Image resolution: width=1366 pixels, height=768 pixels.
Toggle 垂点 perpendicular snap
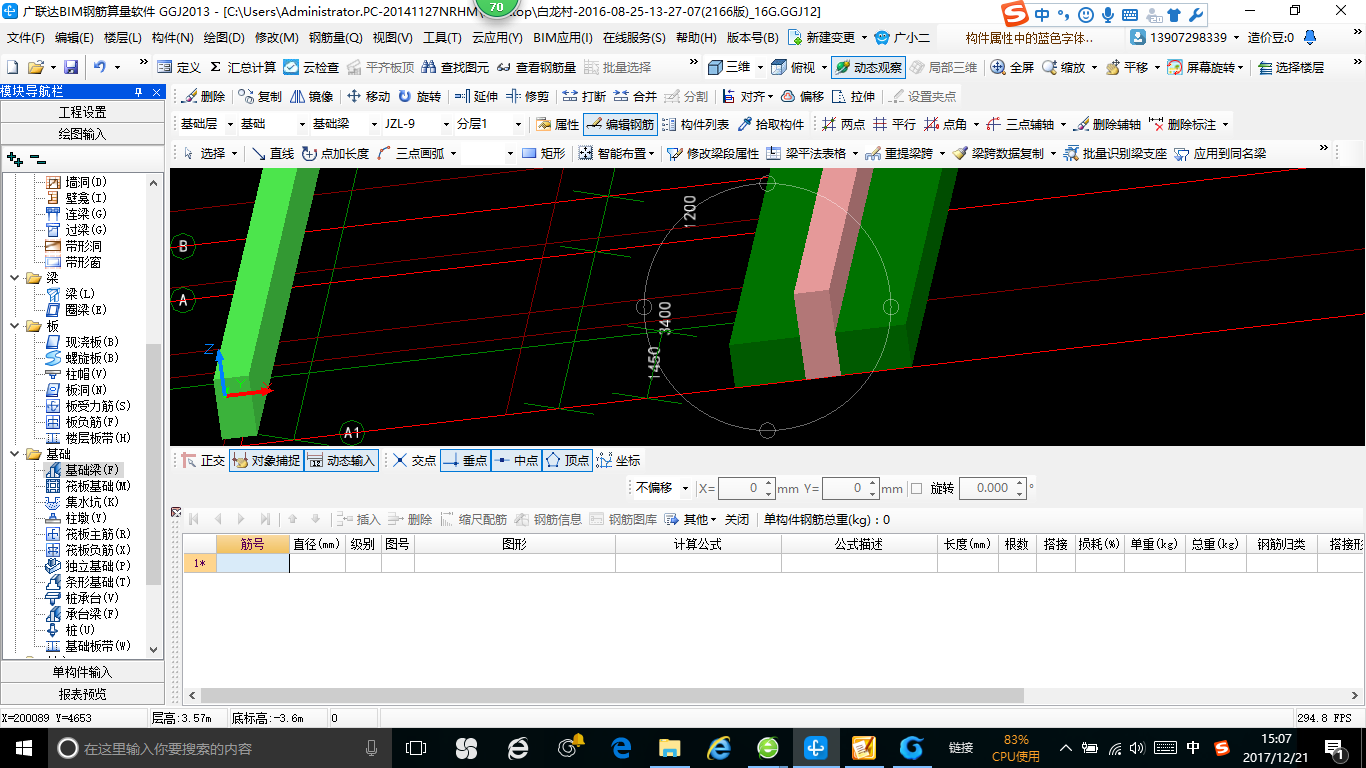(464, 460)
